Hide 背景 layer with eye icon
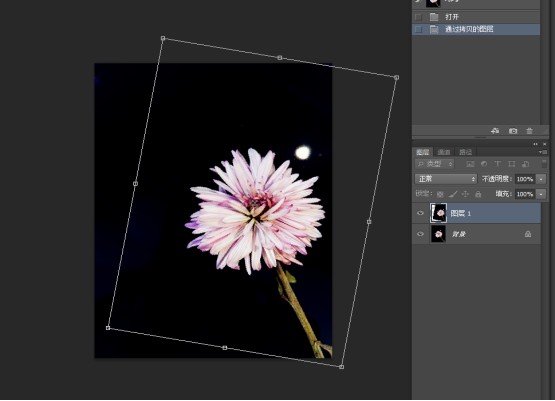 pos(420,234)
